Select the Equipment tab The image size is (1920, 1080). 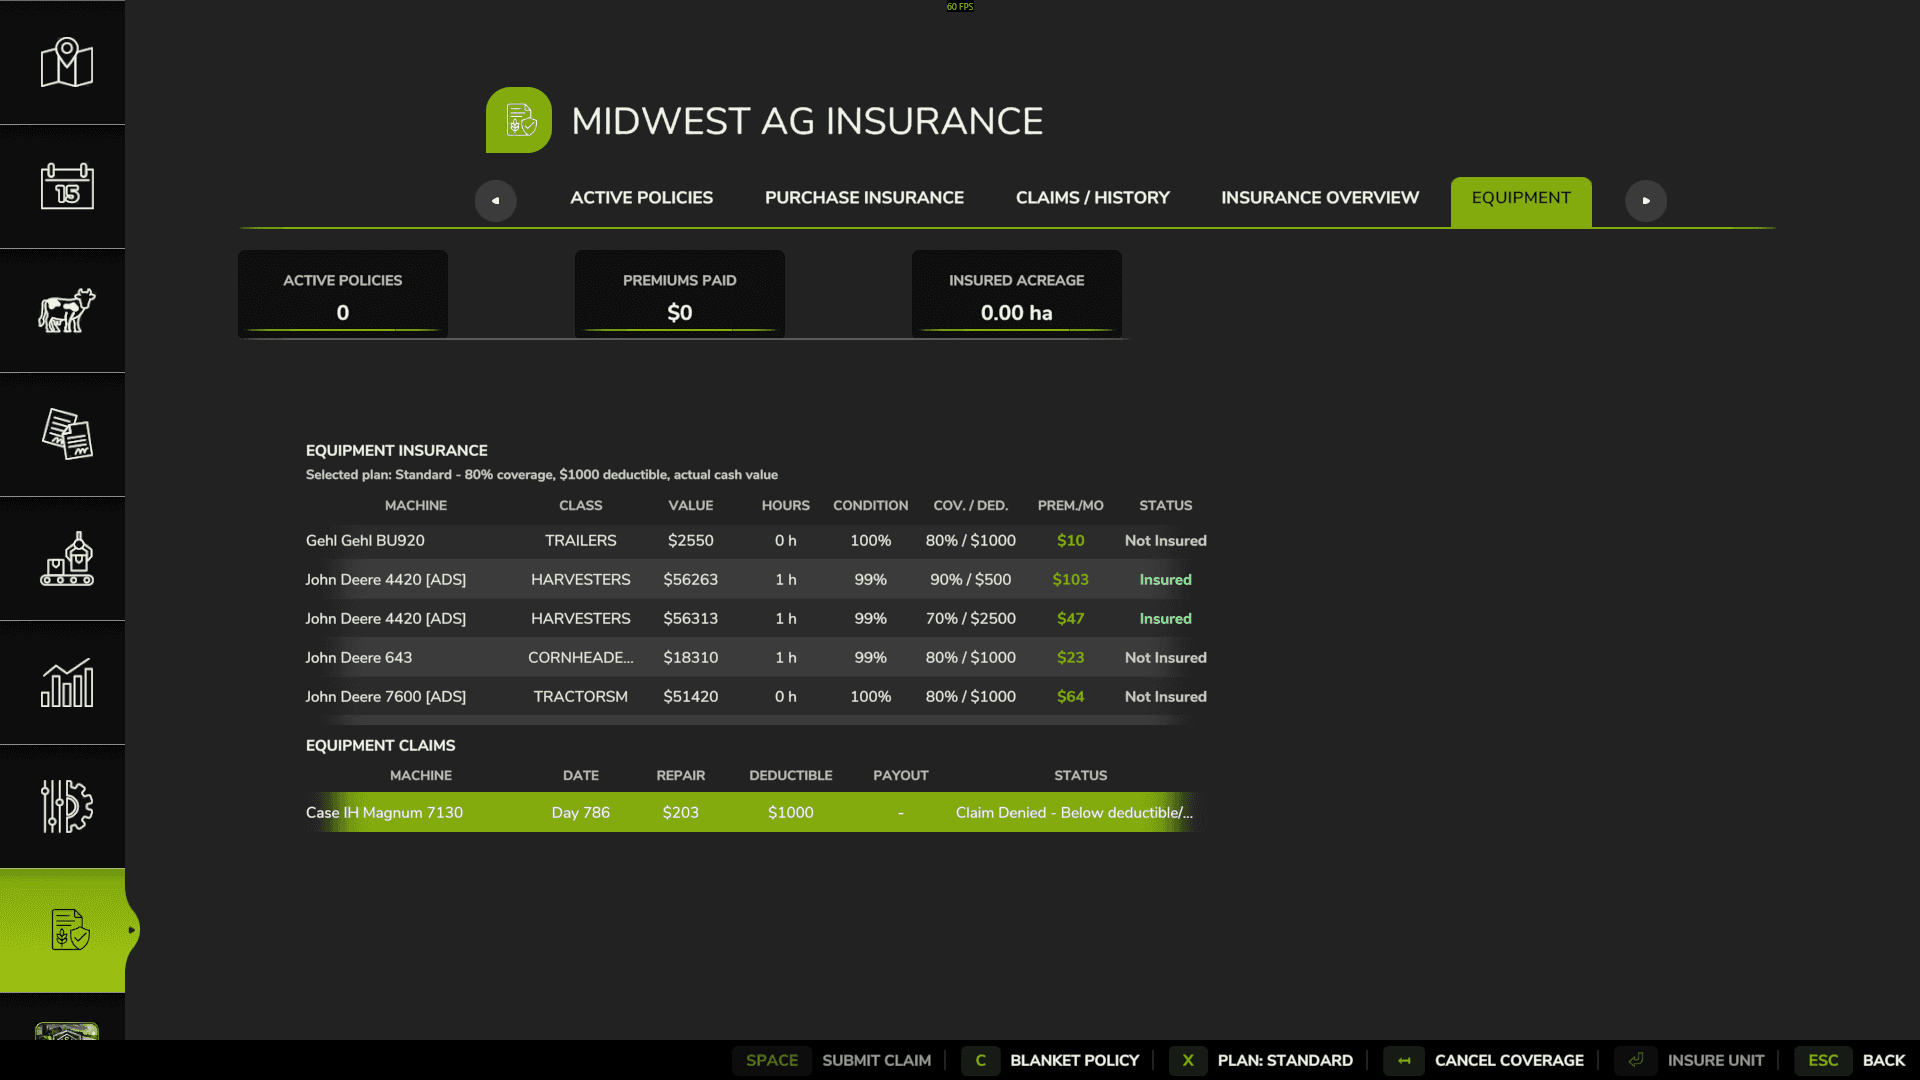point(1521,201)
